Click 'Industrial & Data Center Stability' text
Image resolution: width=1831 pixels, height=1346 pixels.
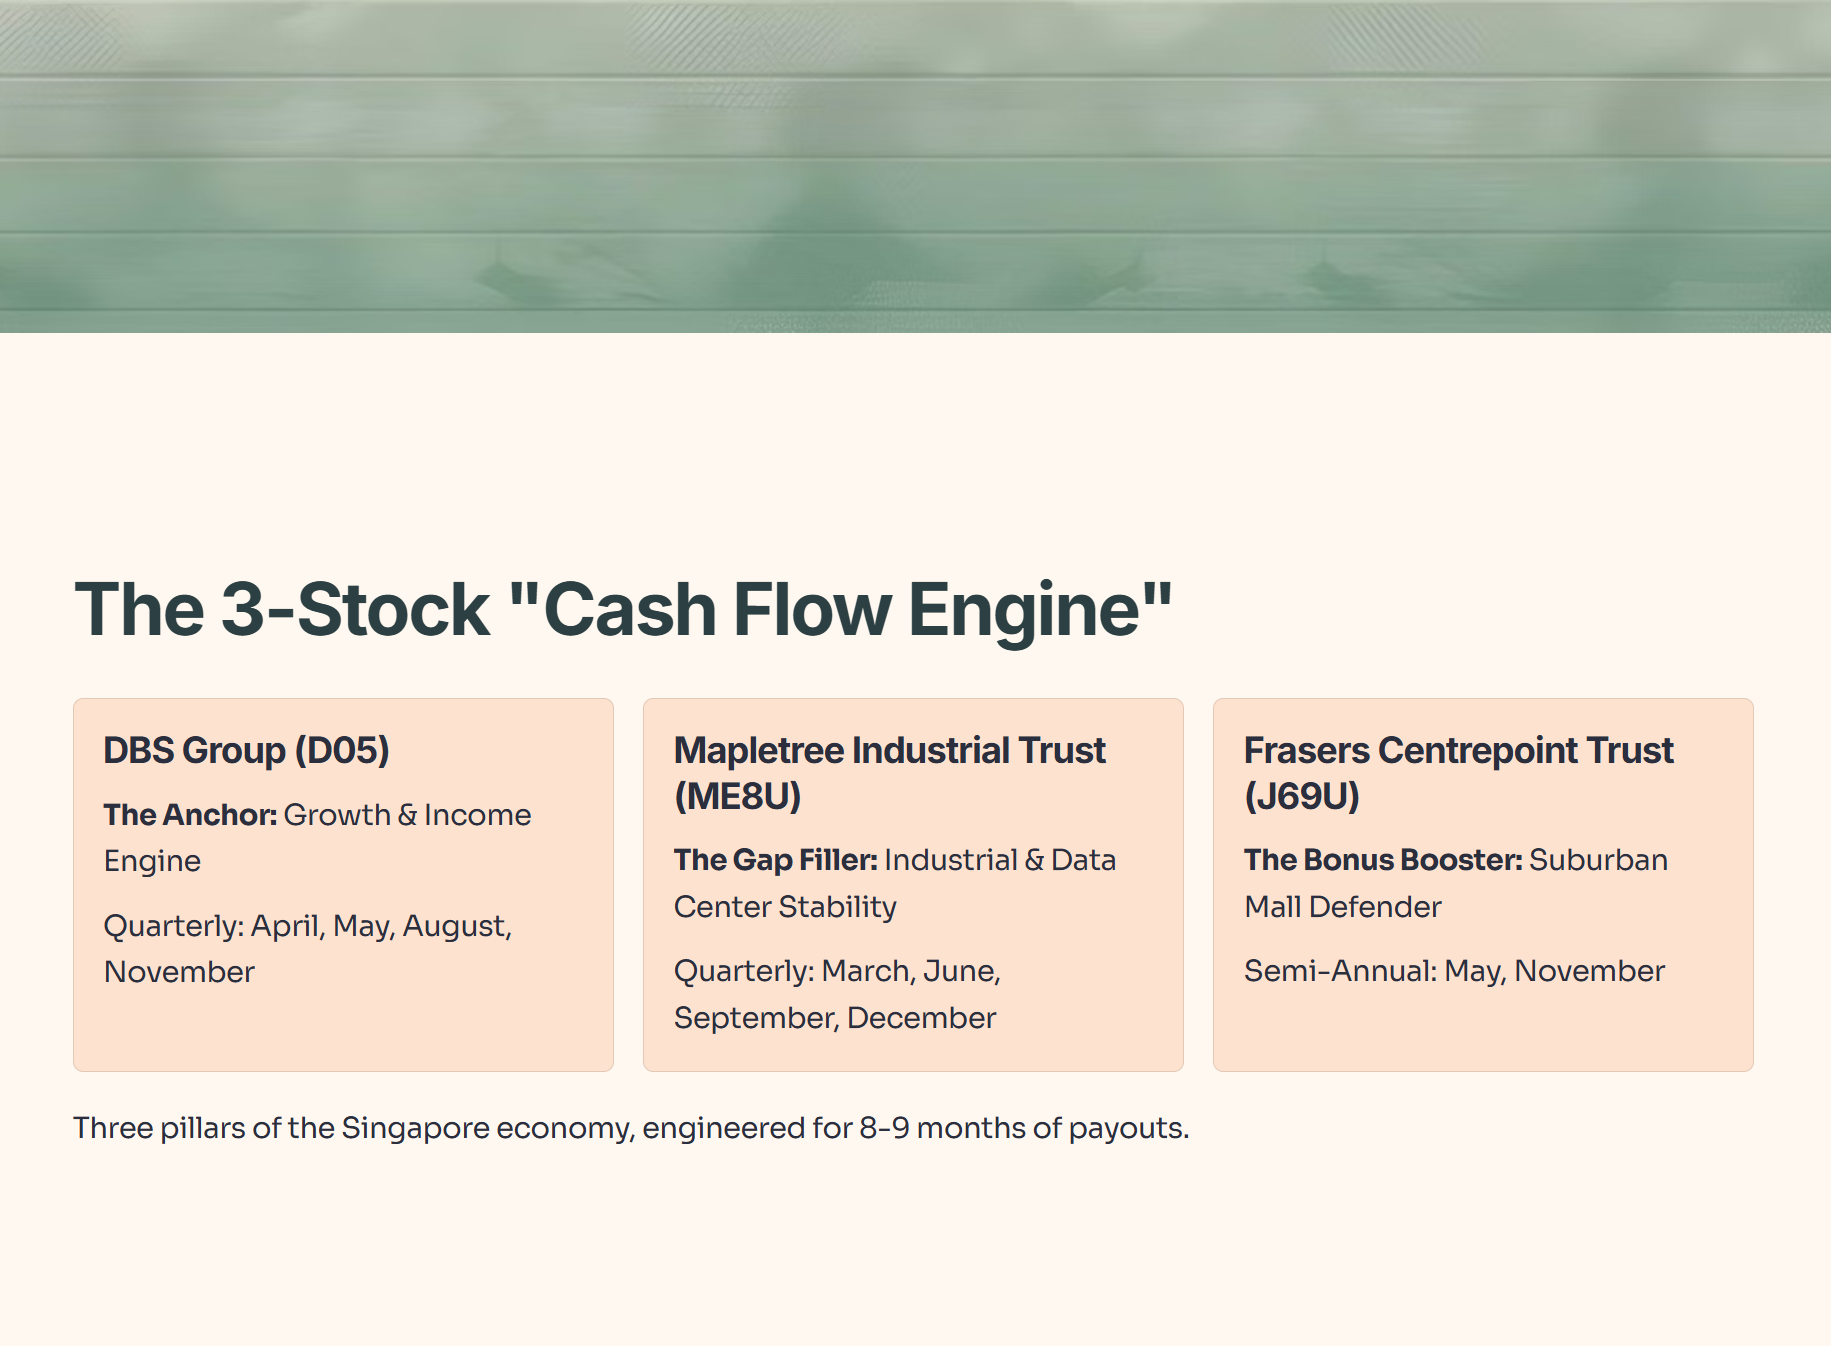[895, 883]
